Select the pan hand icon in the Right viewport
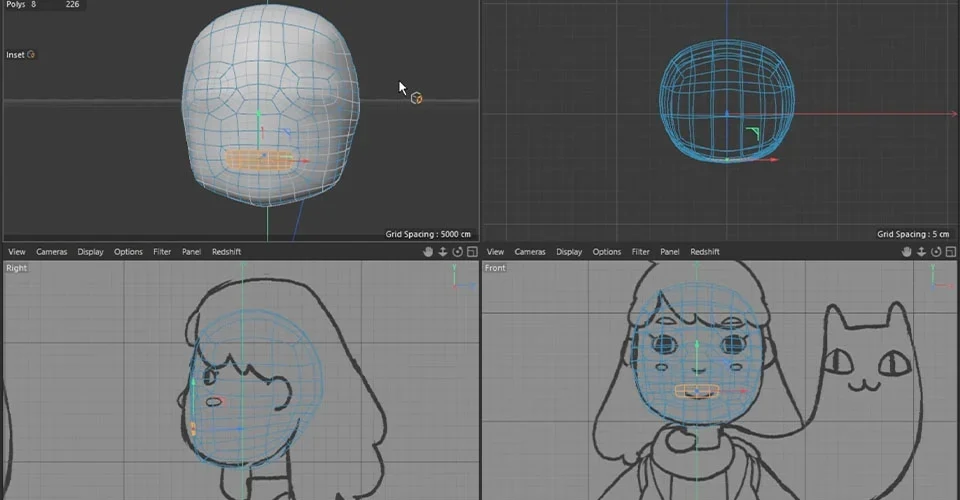This screenshot has height=500, width=960. [x=428, y=252]
